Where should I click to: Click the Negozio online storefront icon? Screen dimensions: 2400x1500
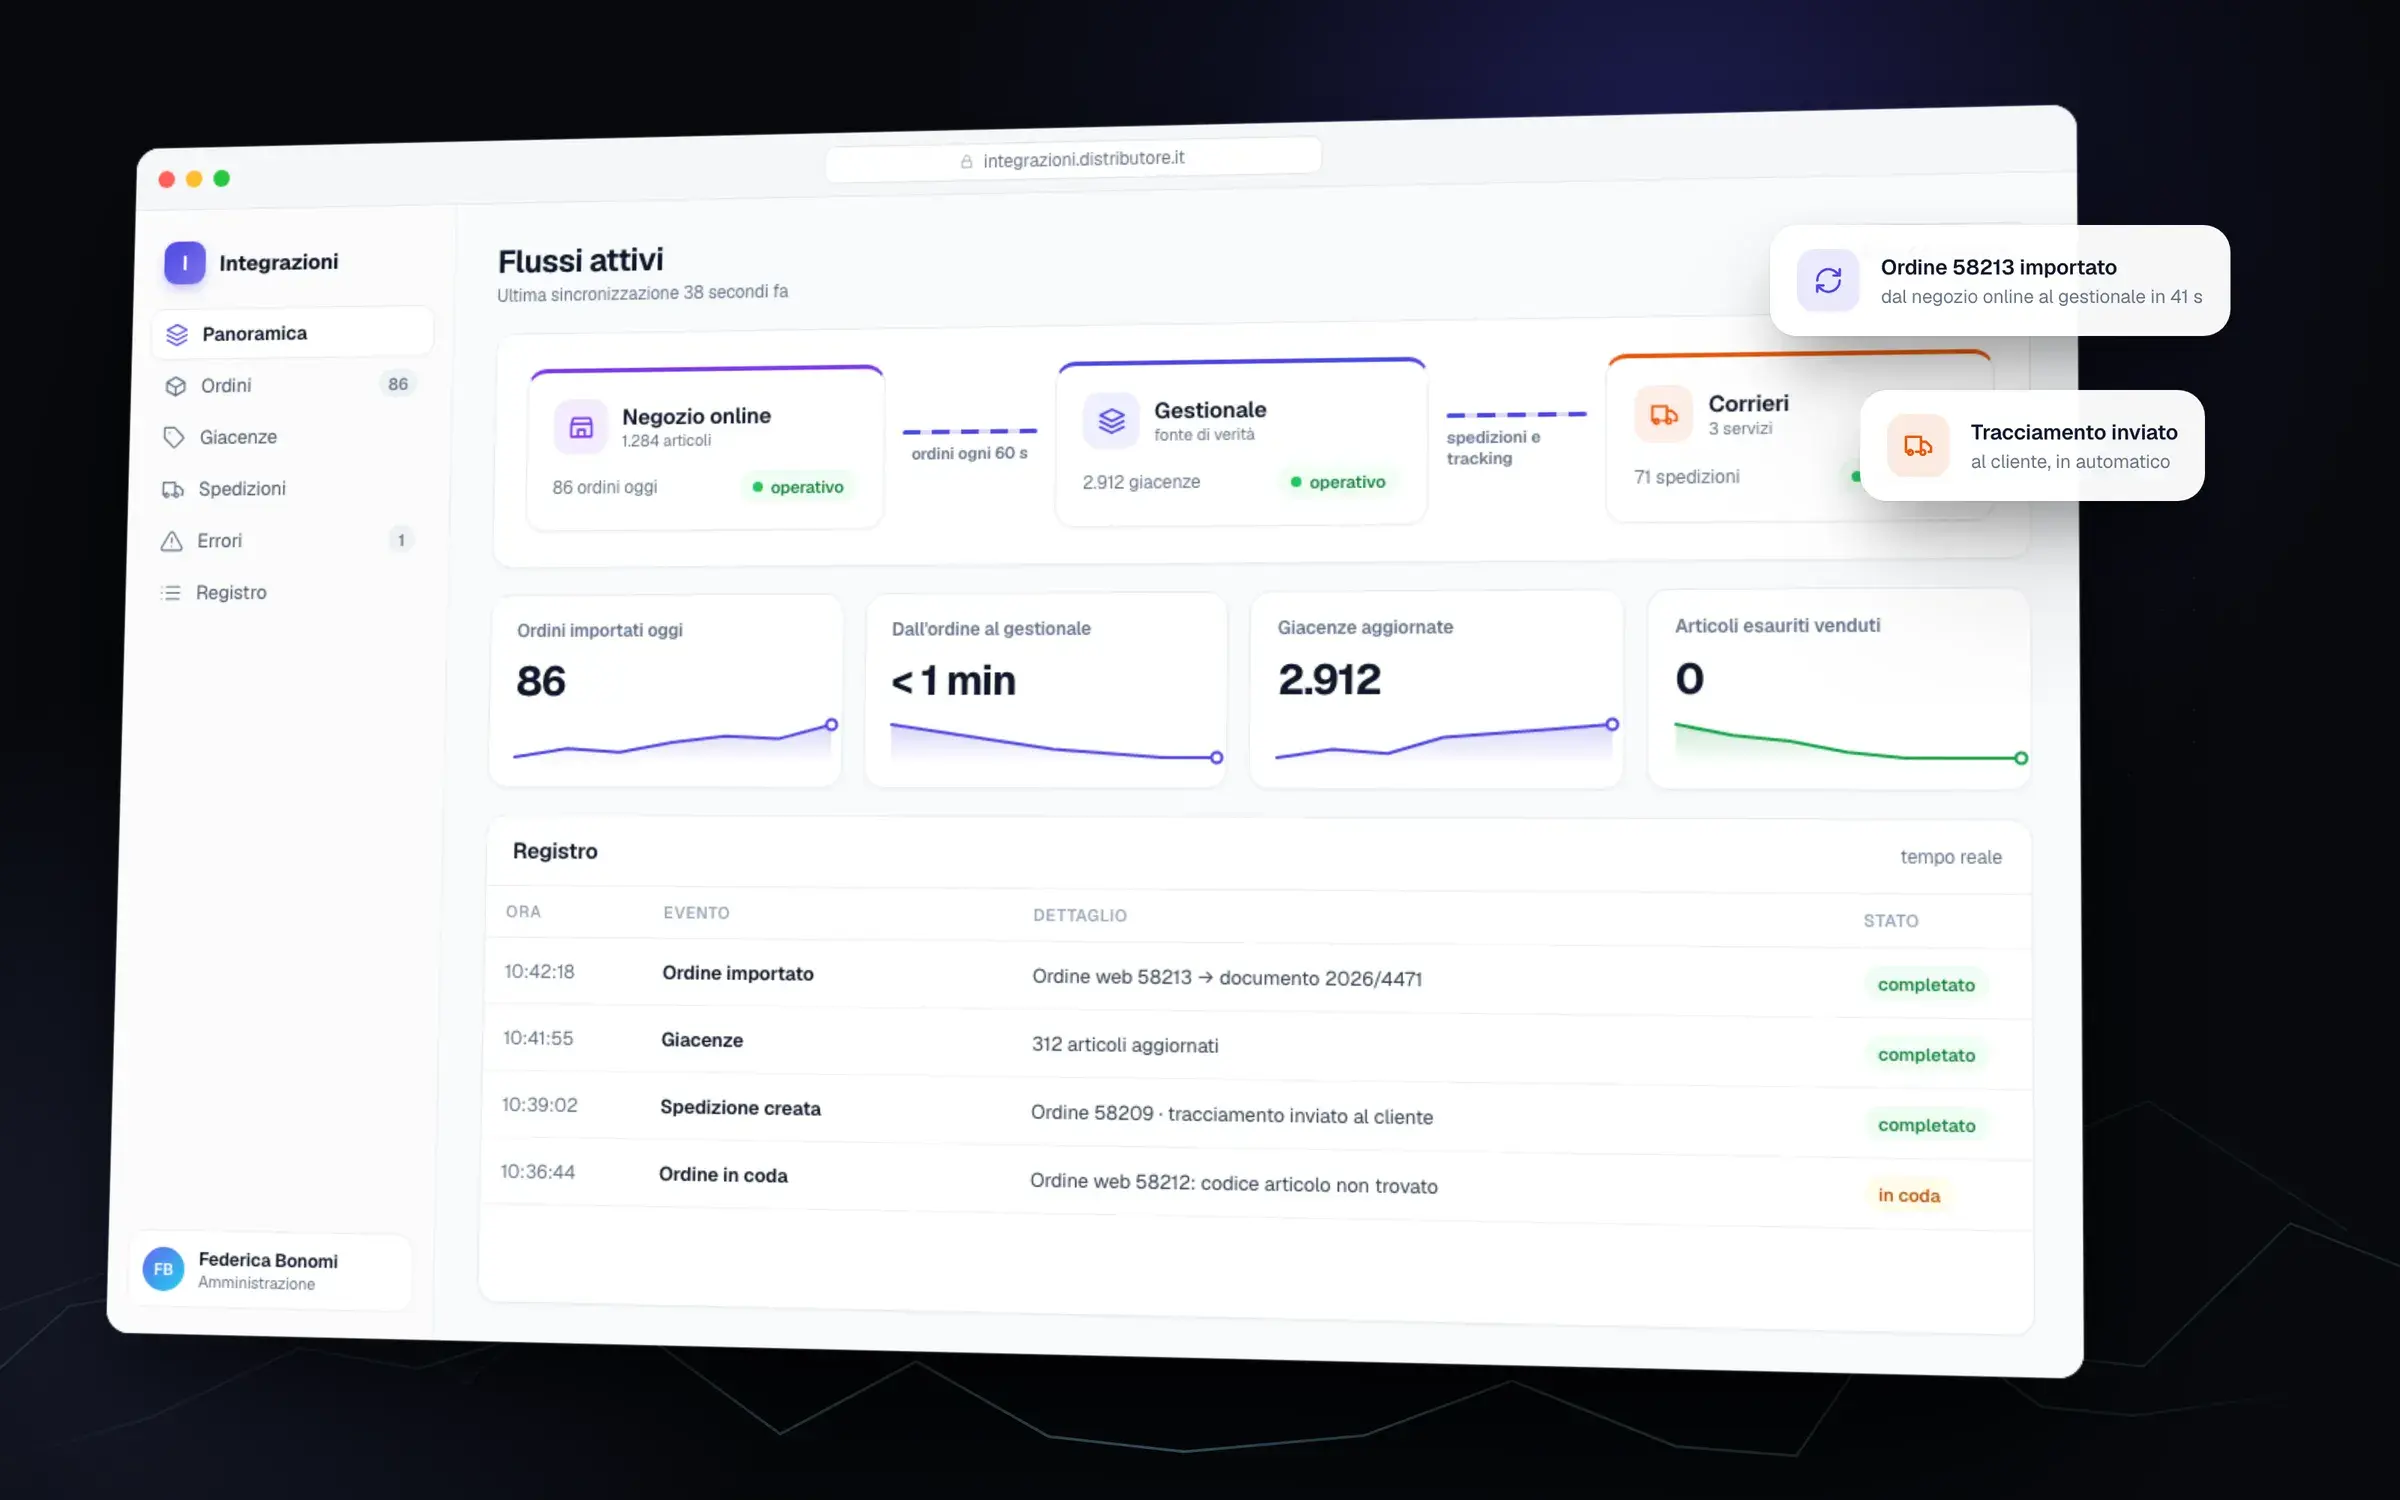[581, 427]
